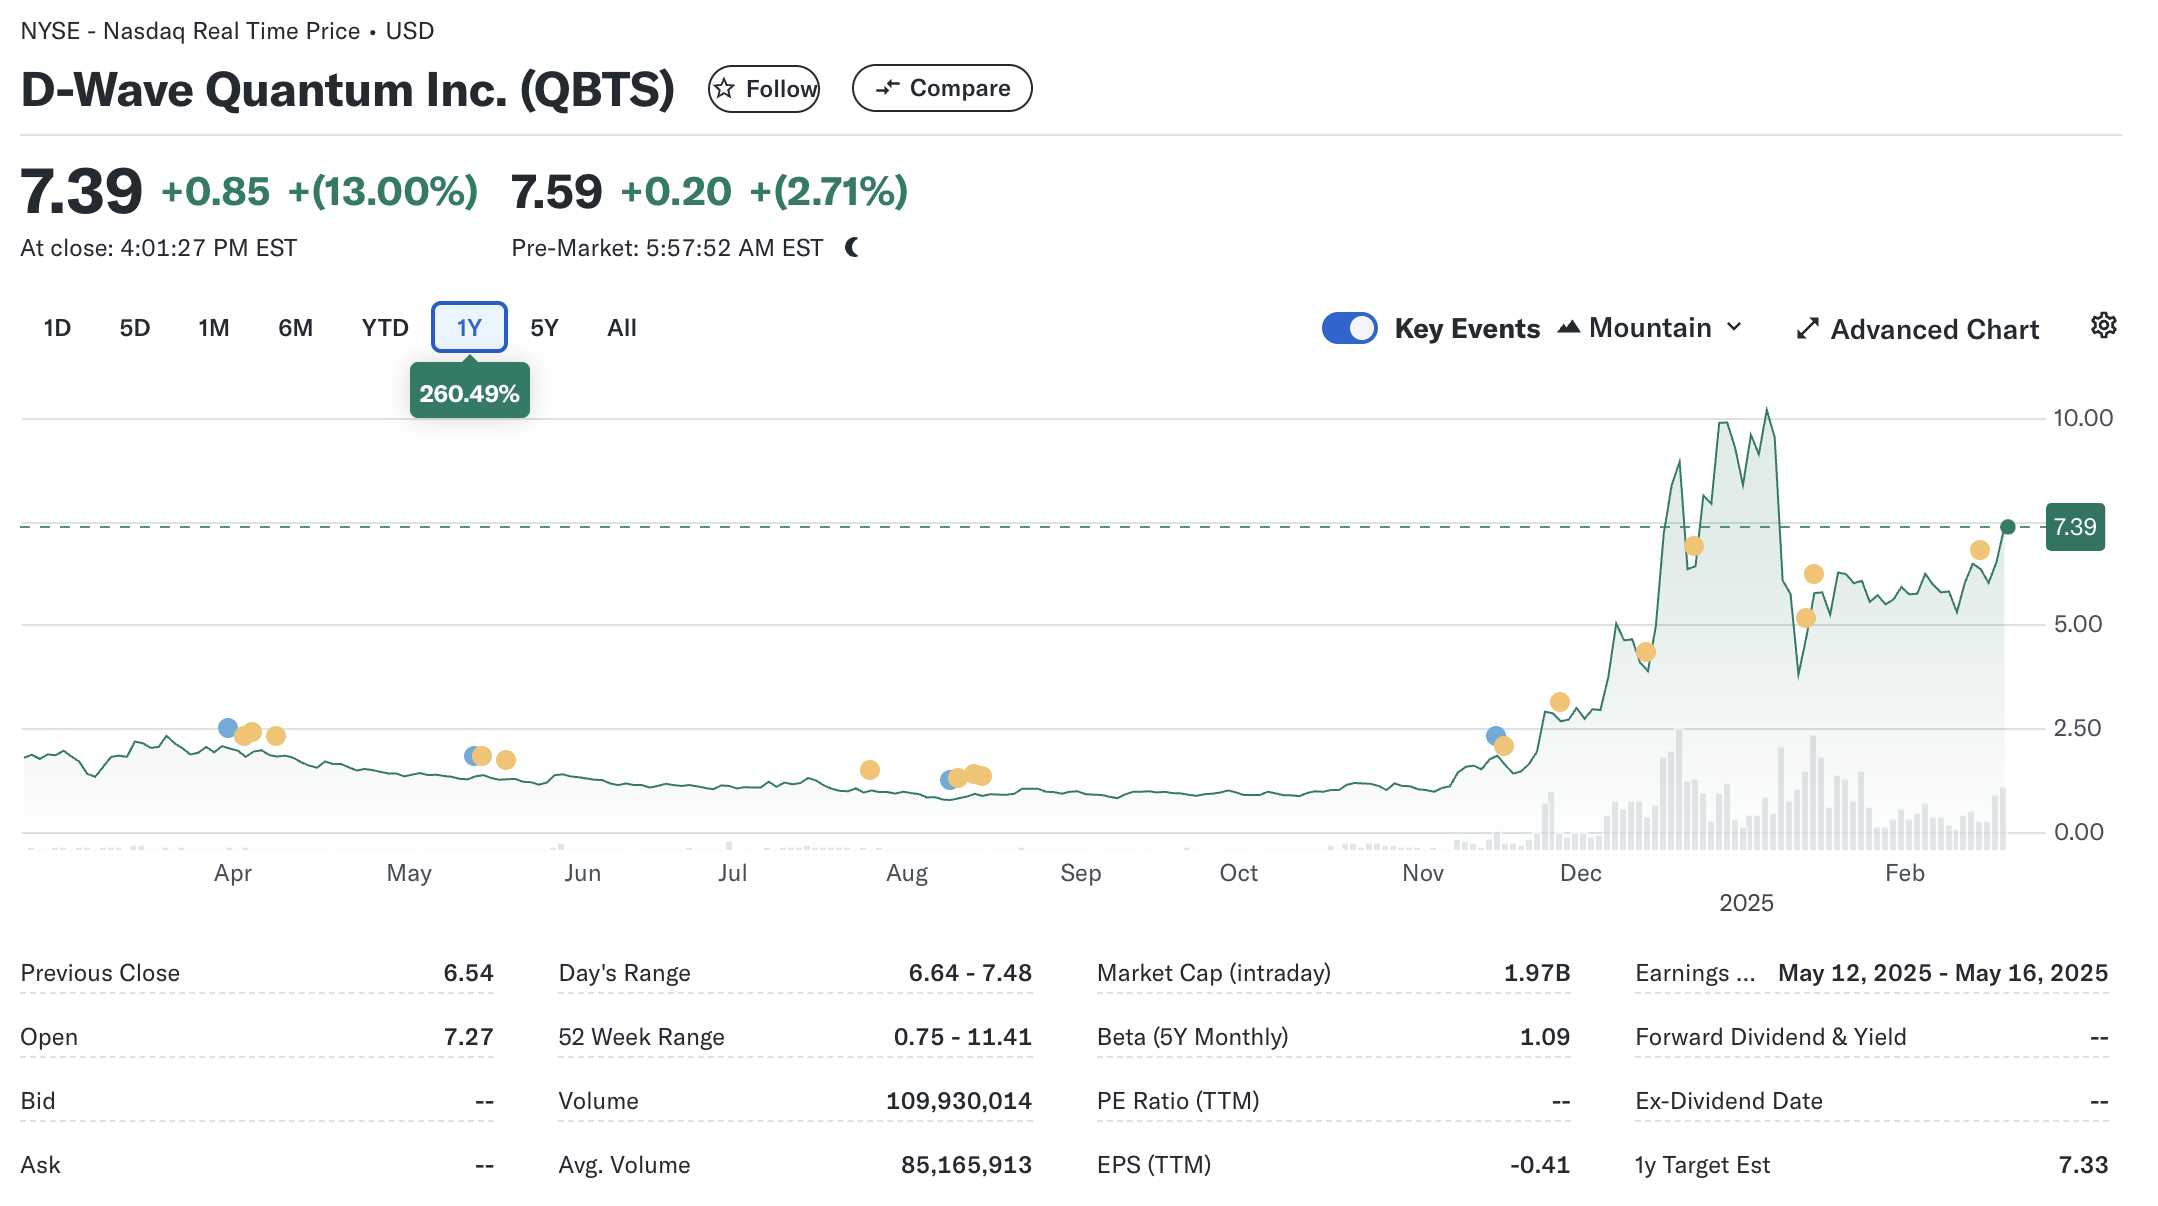2158x1206 pixels.
Task: Click the blue key event dot near April
Action: pos(228,728)
